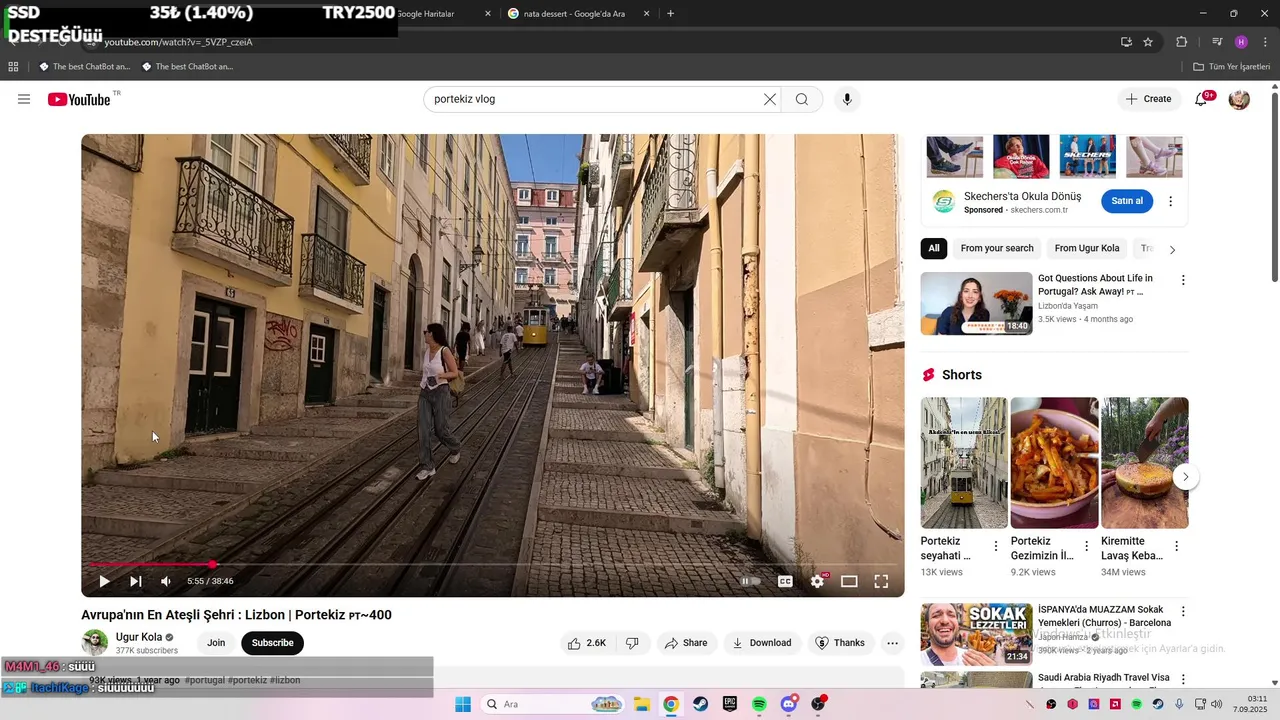Screen dimensions: 1280x720
Task: Open a new browser tab
Action: click(670, 13)
